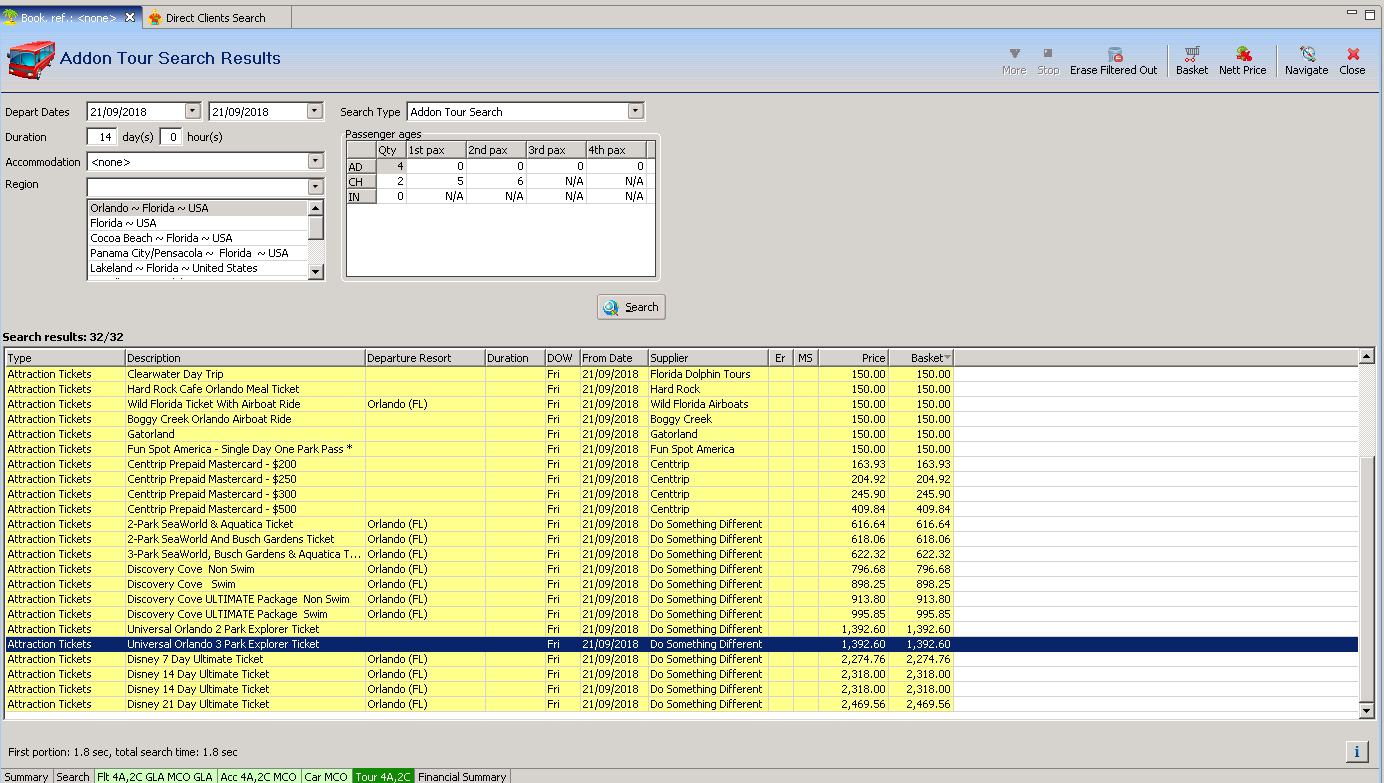The height and width of the screenshot is (783, 1384).
Task: Click the blue info icon
Action: click(1356, 751)
